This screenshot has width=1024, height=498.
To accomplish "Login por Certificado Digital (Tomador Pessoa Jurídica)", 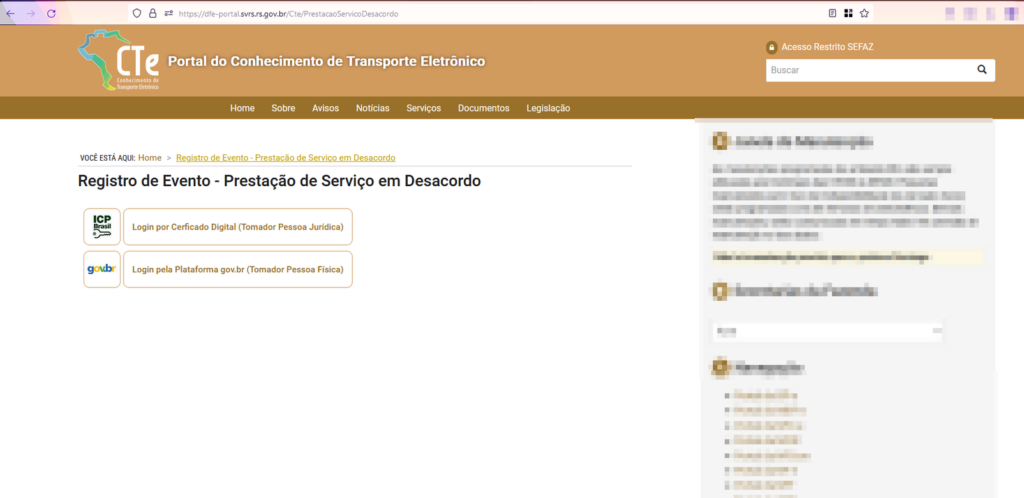I will [237, 227].
